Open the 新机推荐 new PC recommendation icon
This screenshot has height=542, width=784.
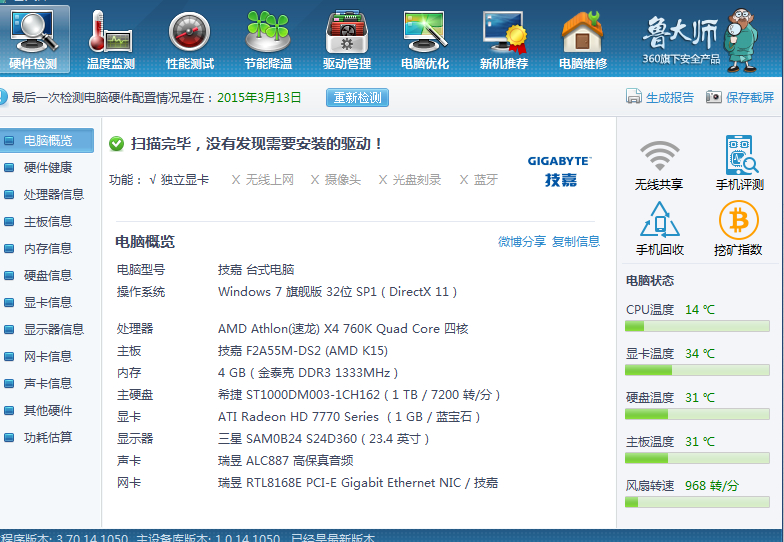pos(504,39)
